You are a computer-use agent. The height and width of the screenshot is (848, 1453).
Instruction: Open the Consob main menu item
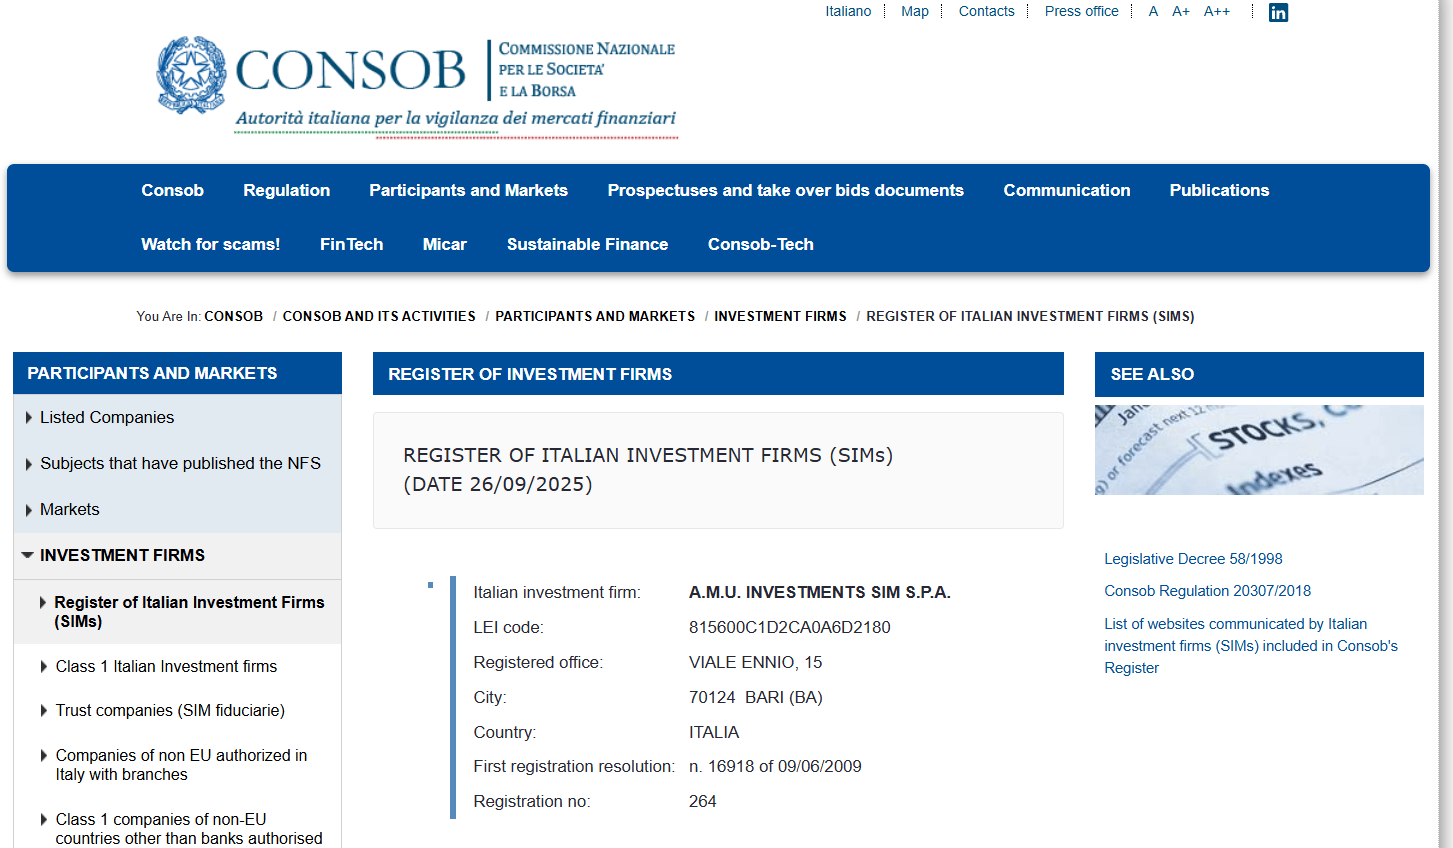pyautogui.click(x=172, y=190)
